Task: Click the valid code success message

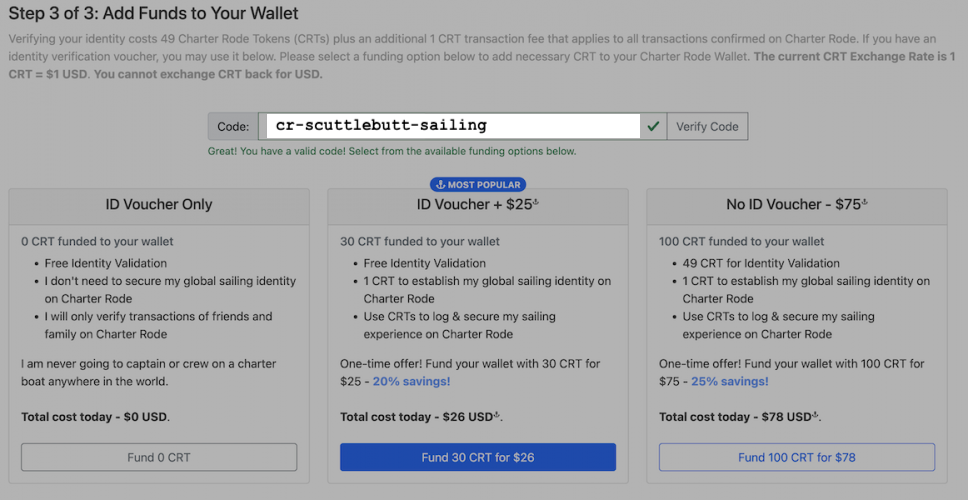Action: point(392,151)
